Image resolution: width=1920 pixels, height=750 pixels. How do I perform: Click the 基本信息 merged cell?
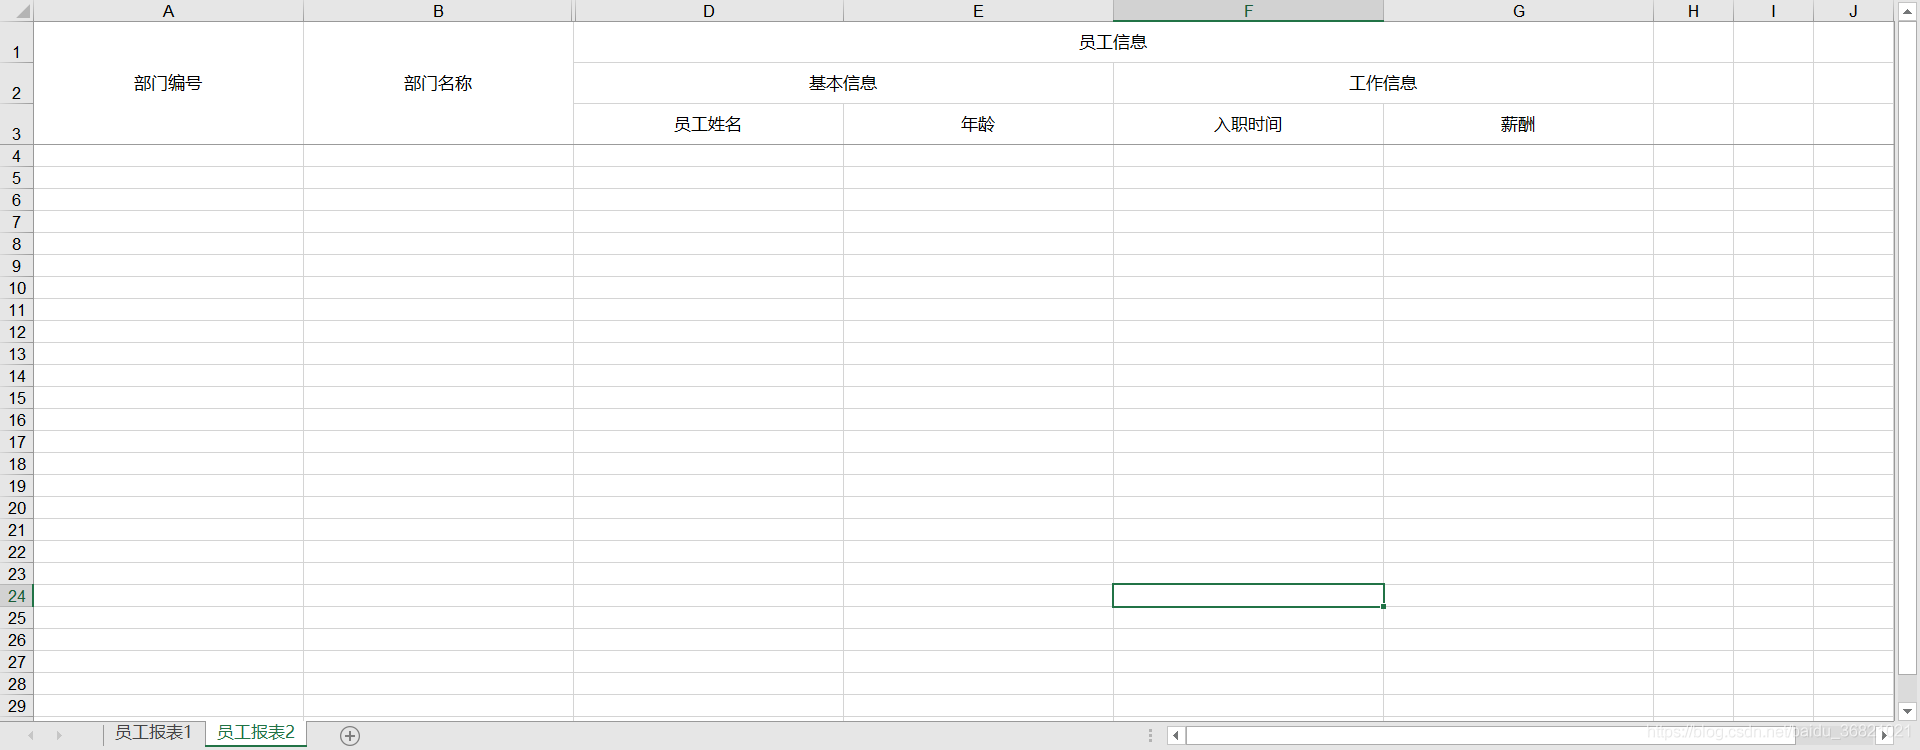(x=843, y=83)
